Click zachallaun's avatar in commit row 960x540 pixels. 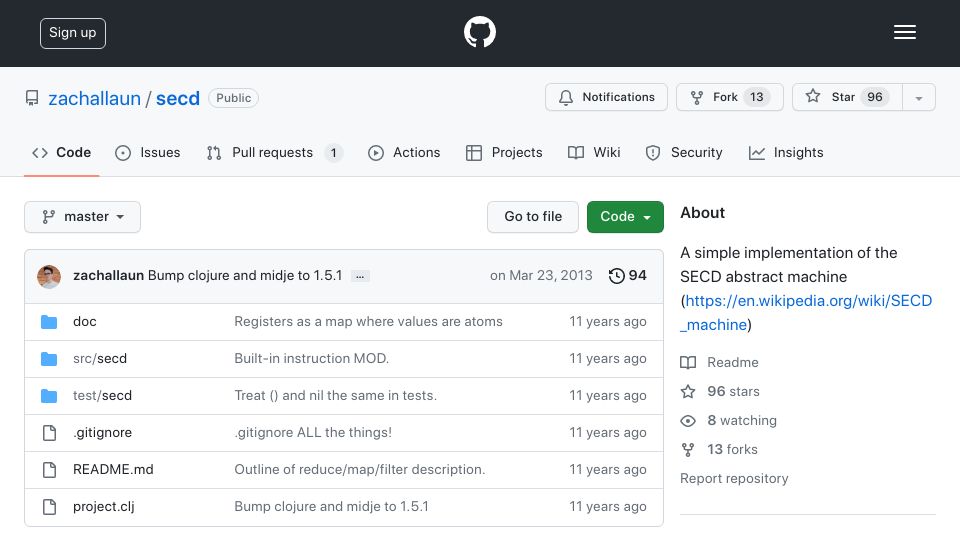pyautogui.click(x=49, y=277)
